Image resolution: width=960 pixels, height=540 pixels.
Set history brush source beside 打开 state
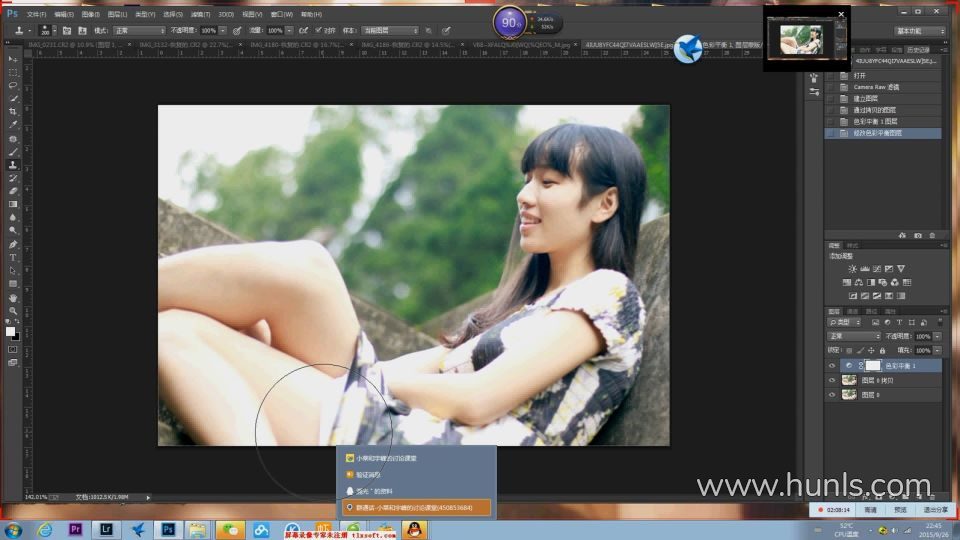(830, 76)
